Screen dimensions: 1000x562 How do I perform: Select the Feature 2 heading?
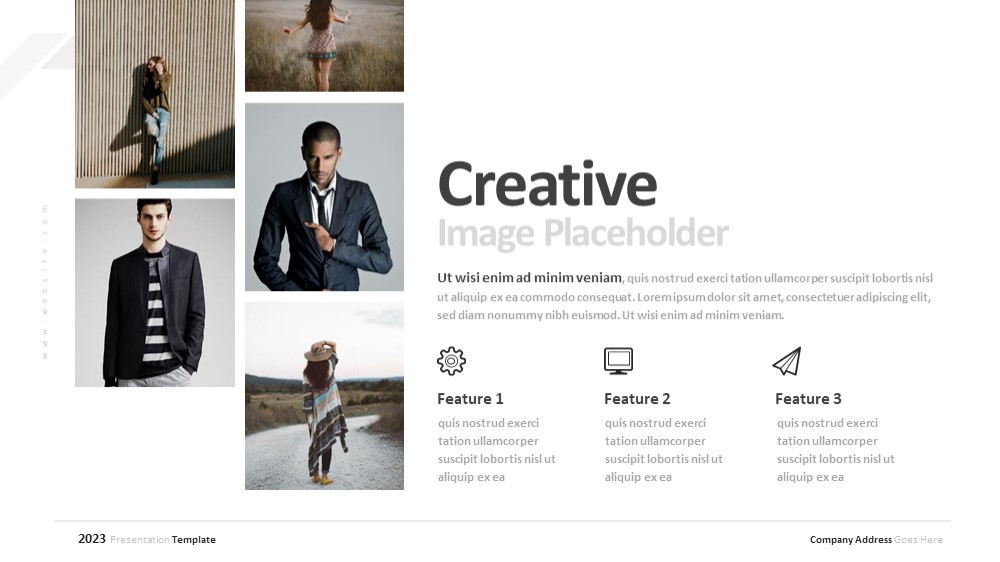click(x=637, y=399)
